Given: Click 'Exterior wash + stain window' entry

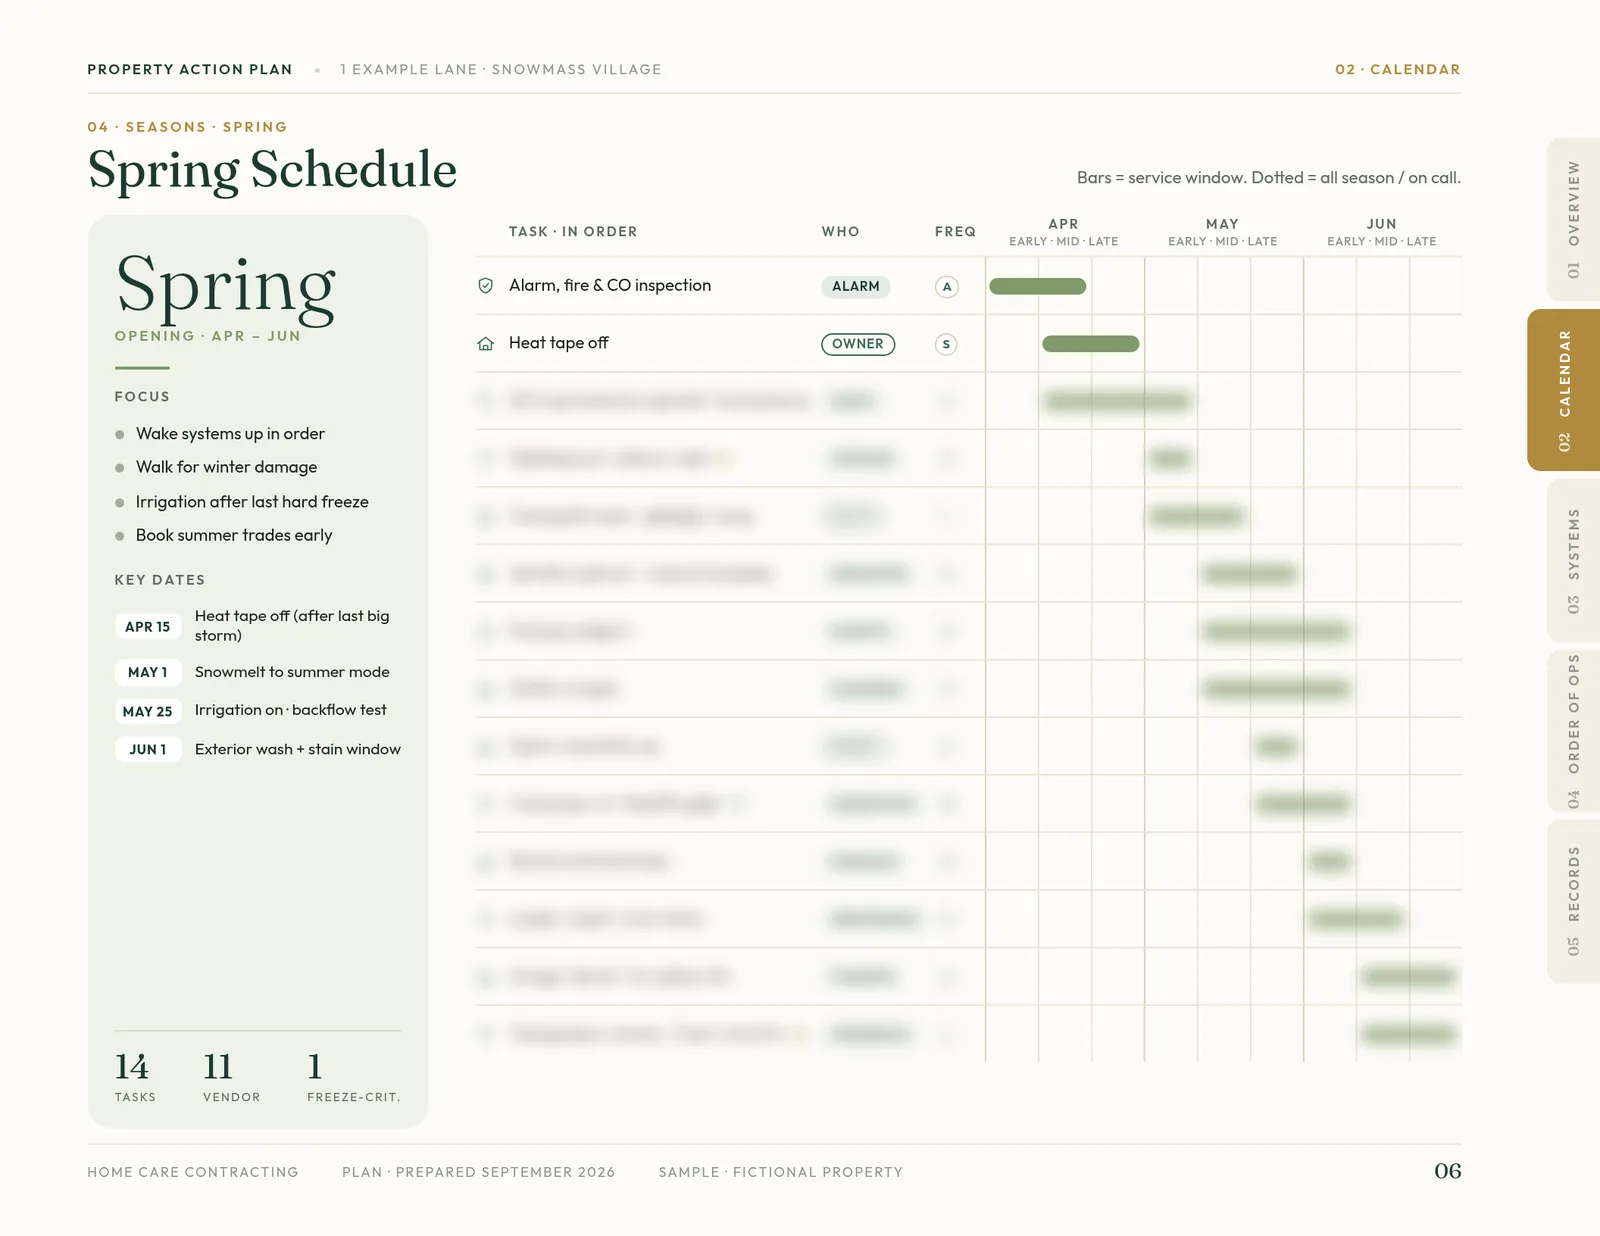Looking at the screenshot, I should (298, 749).
